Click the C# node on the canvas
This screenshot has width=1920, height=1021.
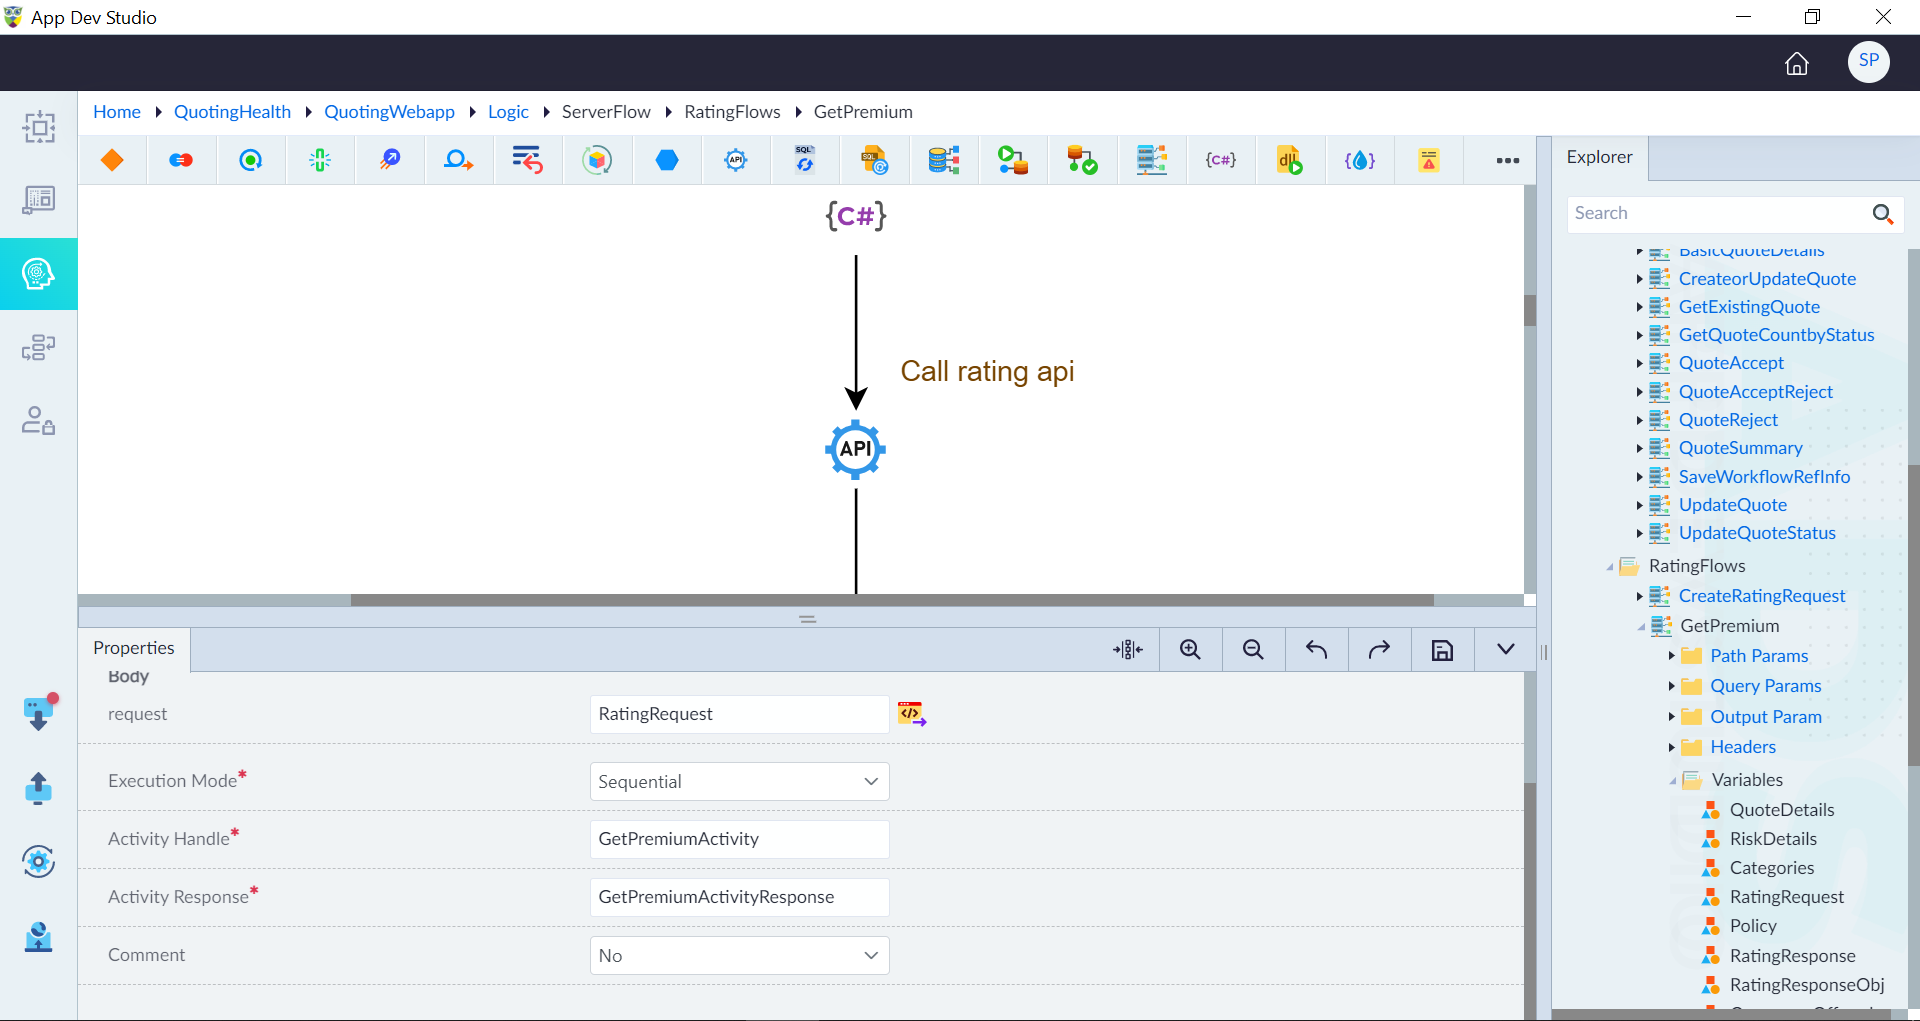(x=856, y=215)
